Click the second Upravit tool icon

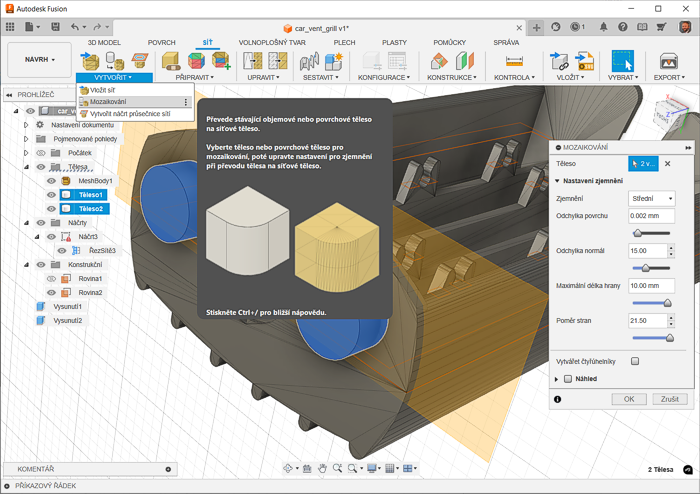pyautogui.click(x=278, y=61)
